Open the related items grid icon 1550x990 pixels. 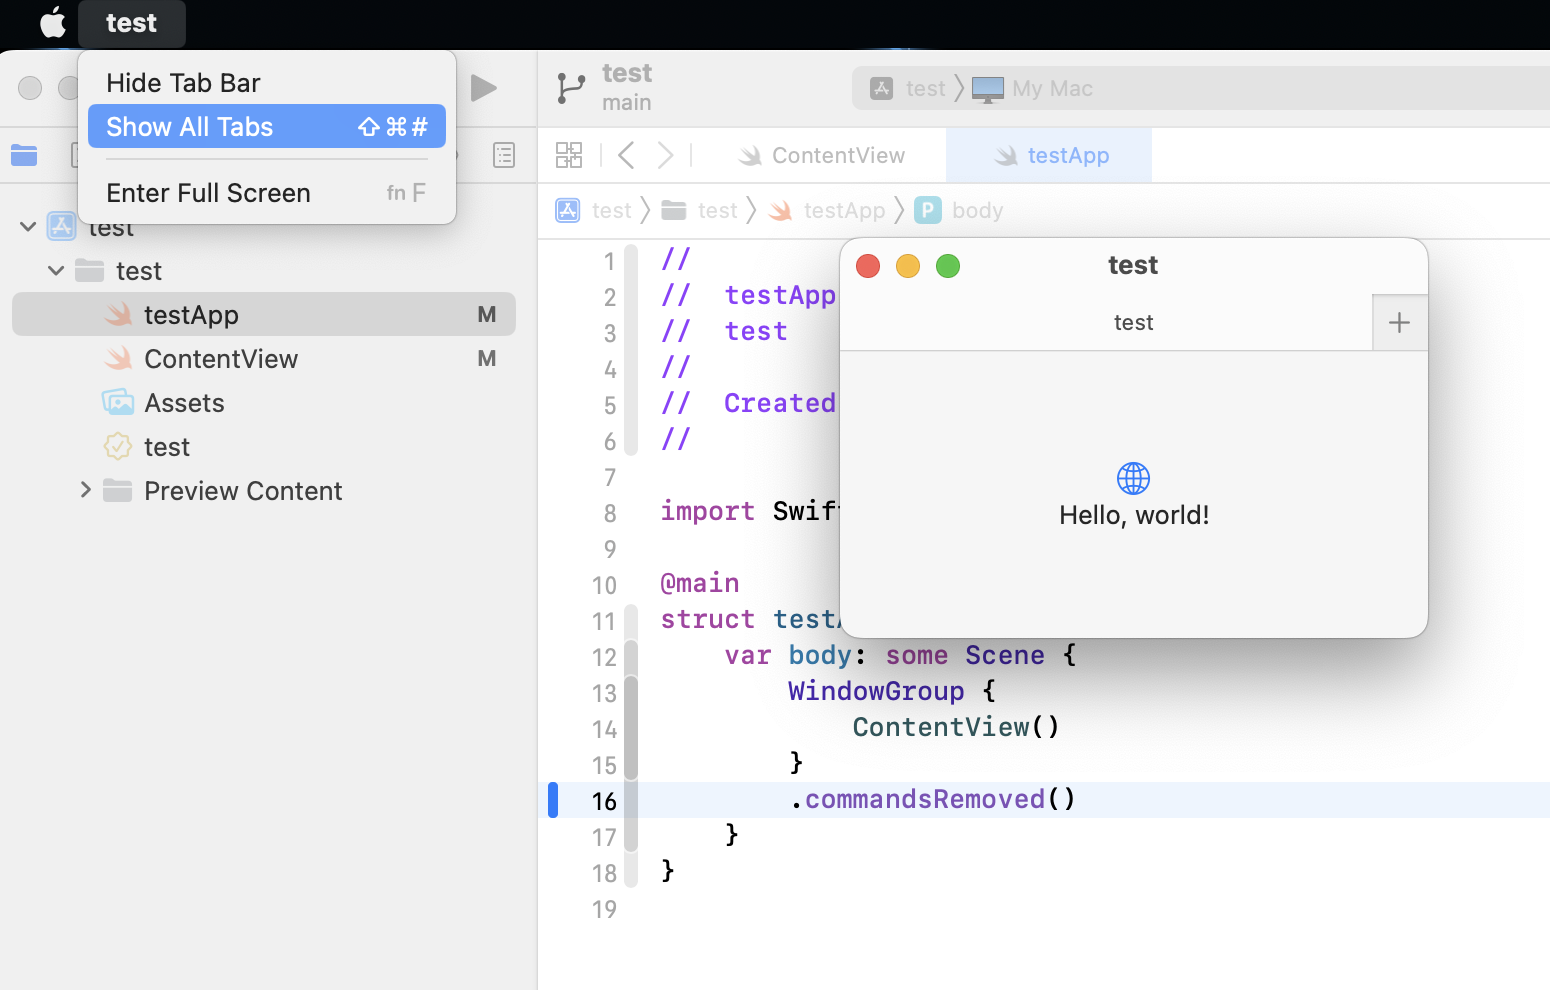click(569, 155)
